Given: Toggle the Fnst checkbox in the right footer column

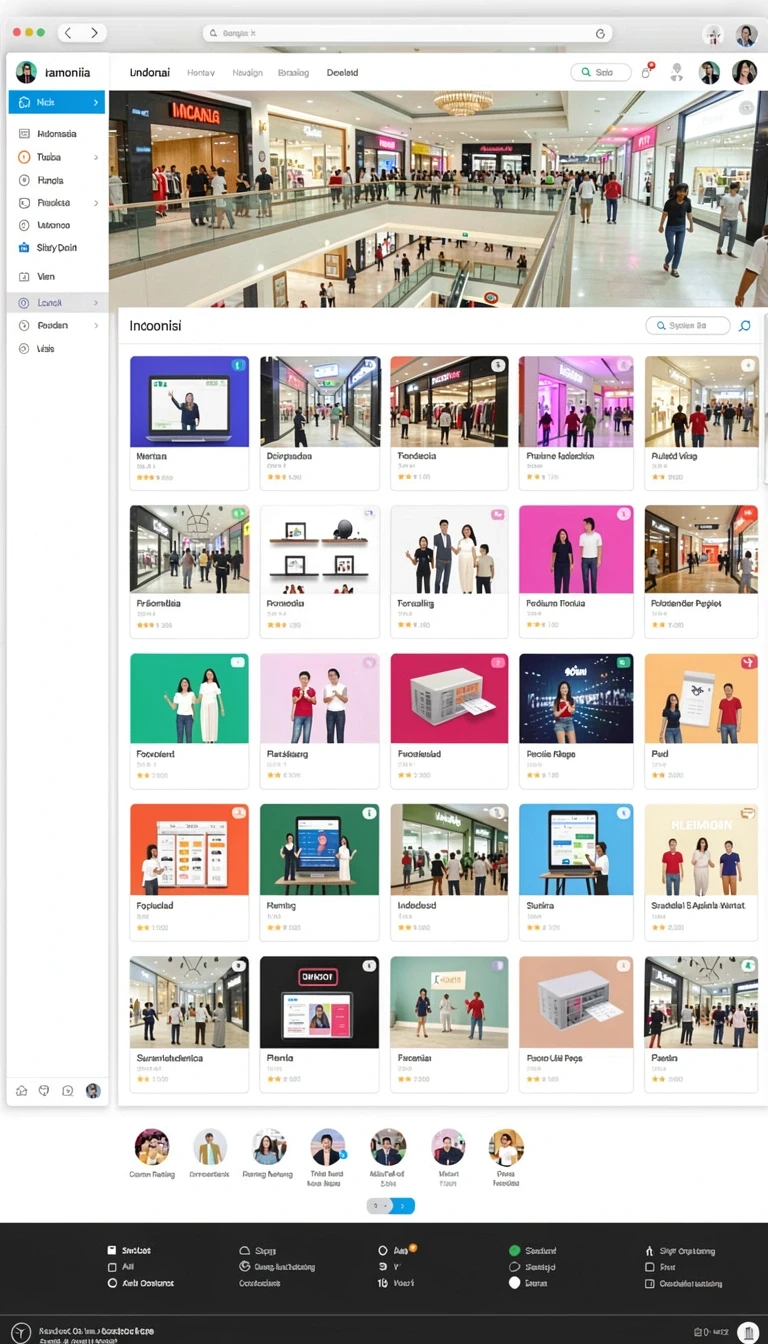Looking at the screenshot, I should click(x=650, y=1266).
